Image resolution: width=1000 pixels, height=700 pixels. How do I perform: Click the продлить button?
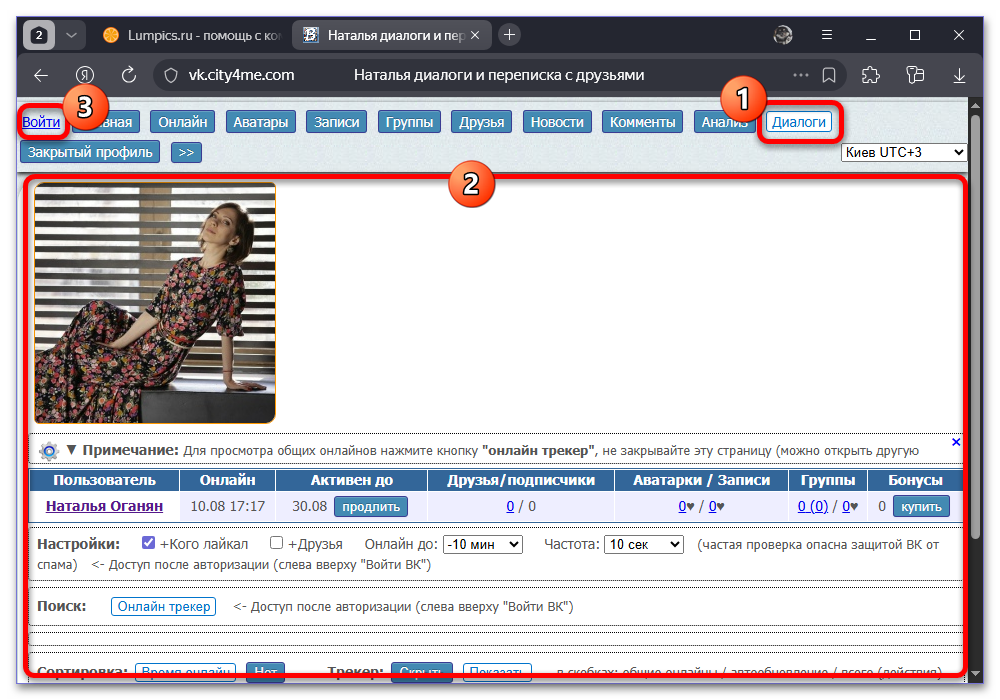(371, 507)
